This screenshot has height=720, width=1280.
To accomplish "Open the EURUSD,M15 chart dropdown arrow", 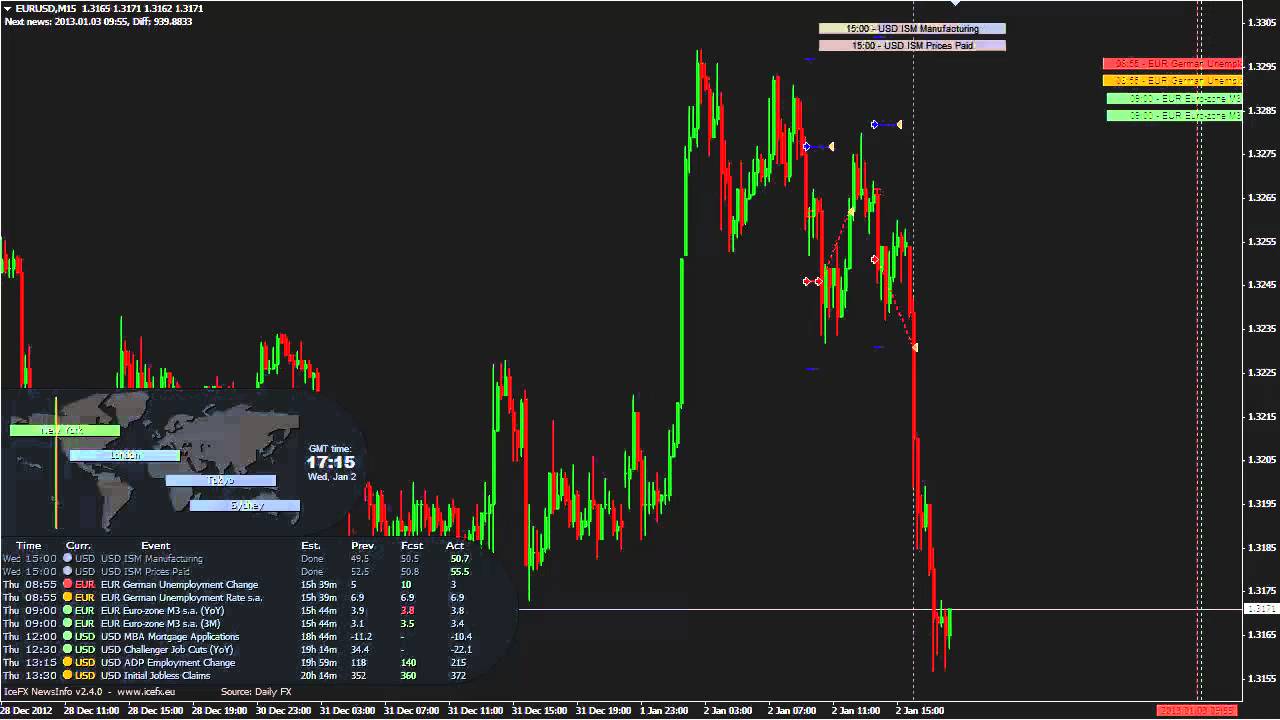I will coord(7,8).
